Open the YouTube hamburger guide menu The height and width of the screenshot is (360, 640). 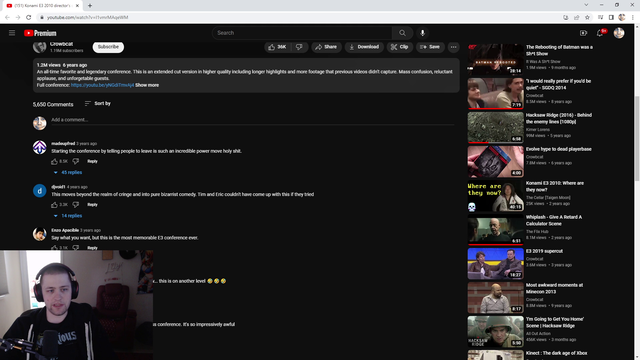tap(12, 33)
